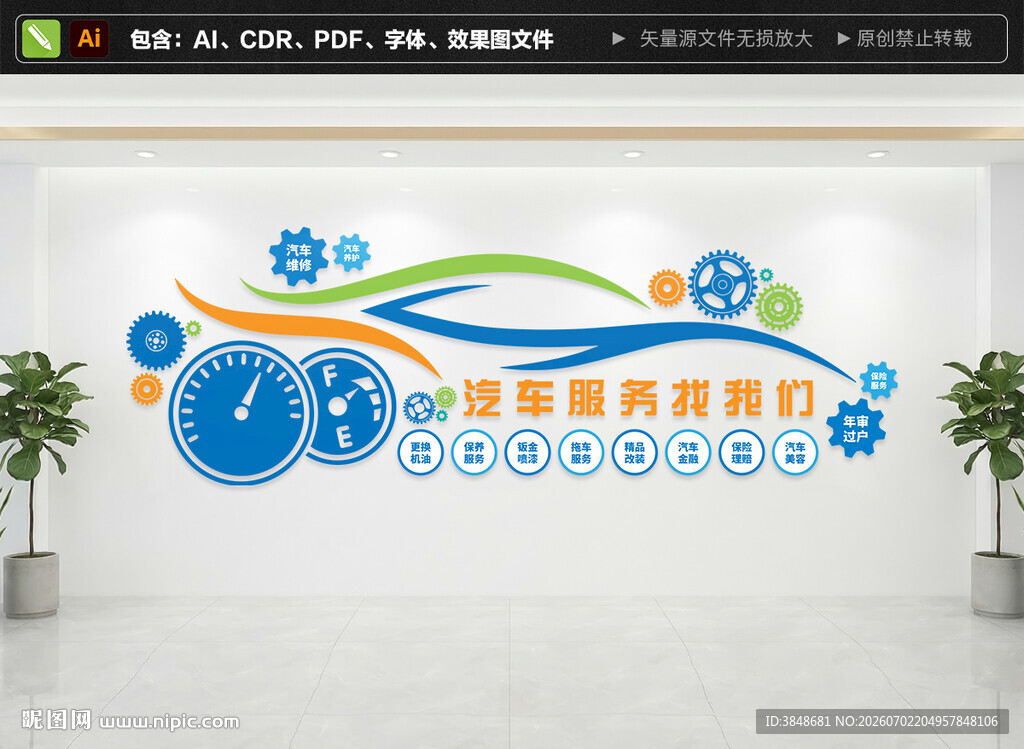Click the 汽车美容 circle badge
The width and height of the screenshot is (1024, 749).
click(795, 453)
